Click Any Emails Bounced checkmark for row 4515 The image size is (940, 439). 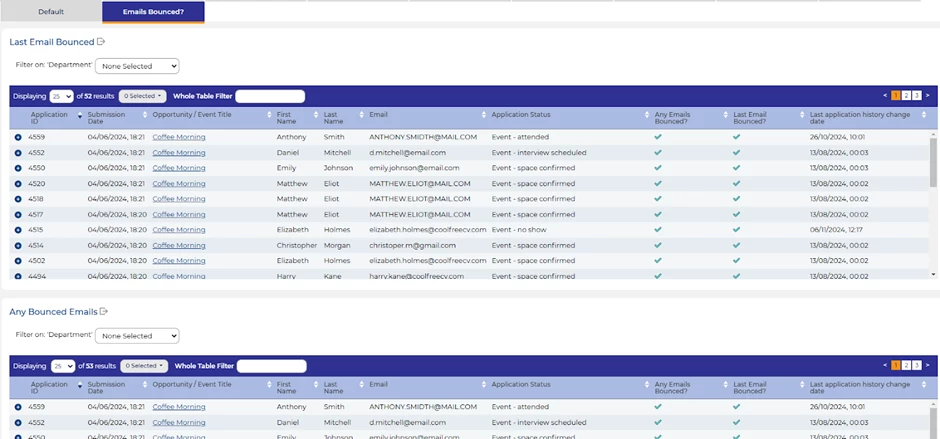658,230
